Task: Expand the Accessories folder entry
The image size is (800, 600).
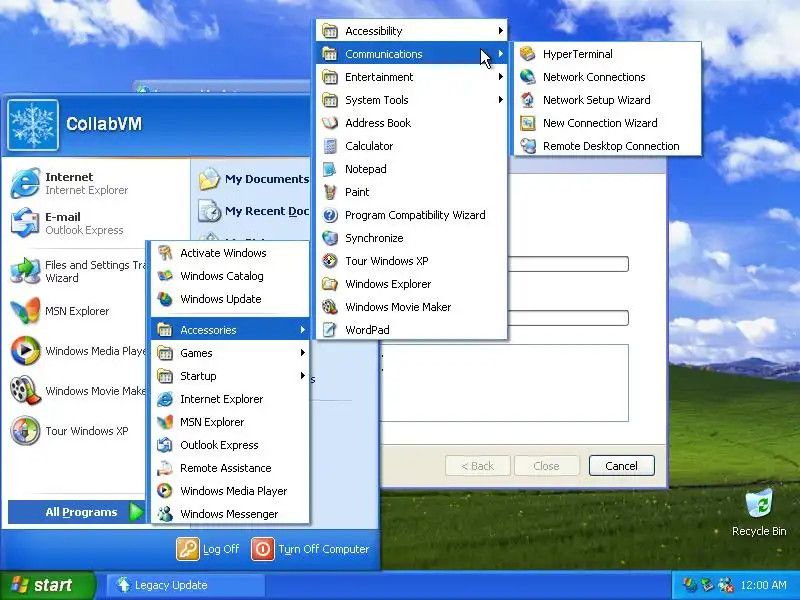Action: [230, 330]
